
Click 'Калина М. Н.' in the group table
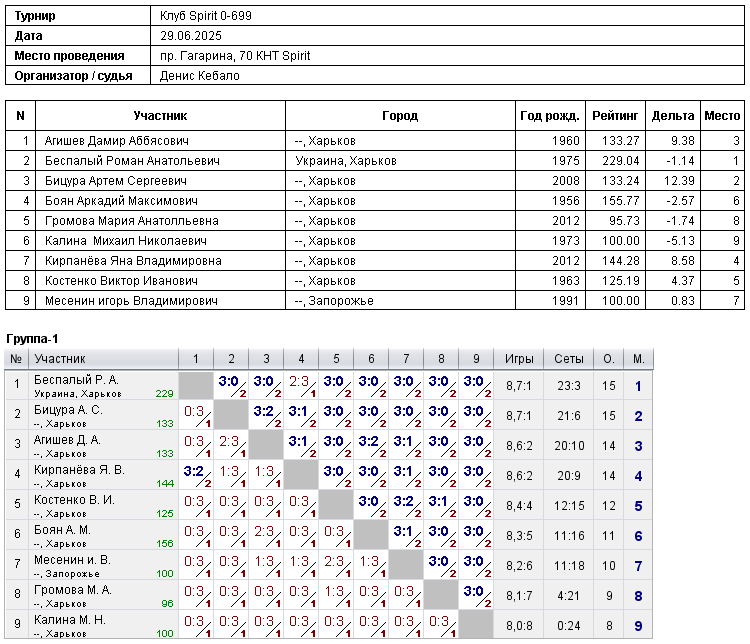[x=70, y=620]
